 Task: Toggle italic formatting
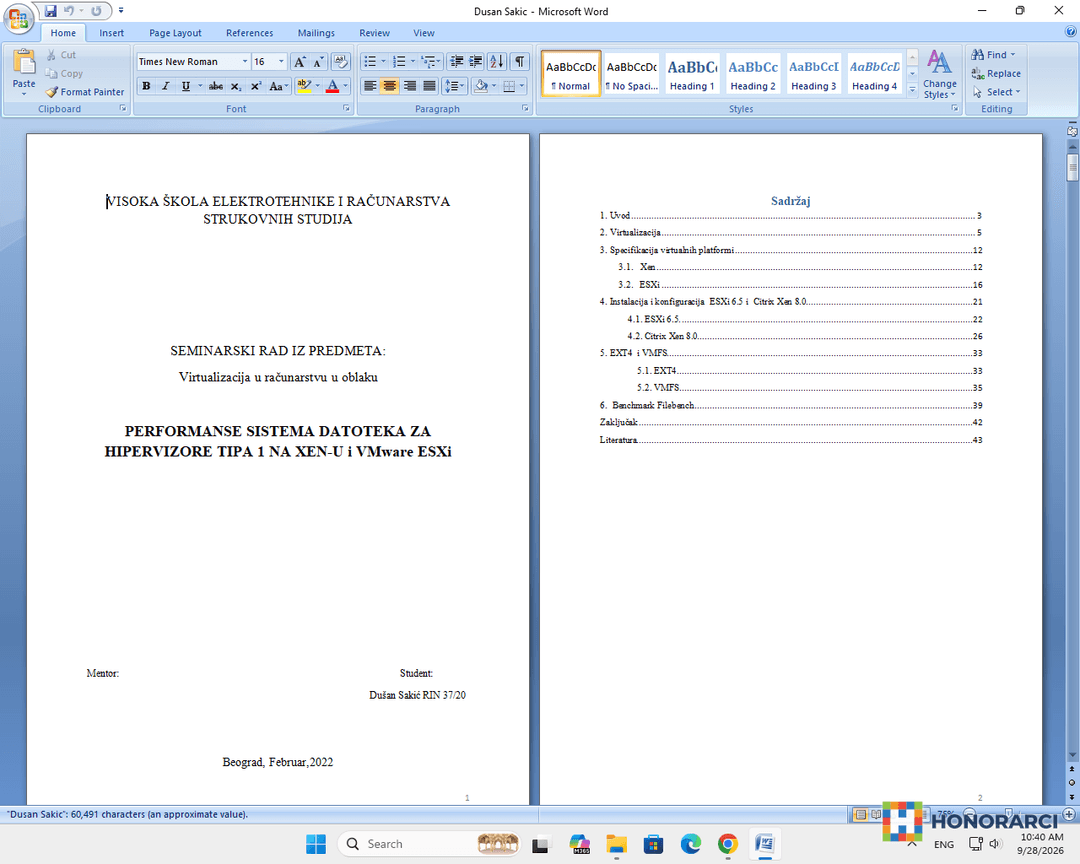point(165,86)
